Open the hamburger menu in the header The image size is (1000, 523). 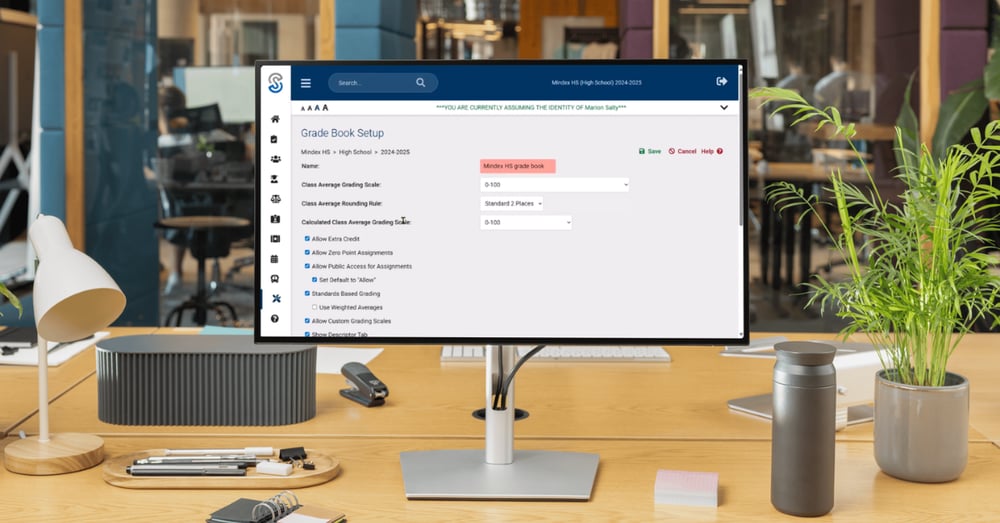[x=306, y=83]
